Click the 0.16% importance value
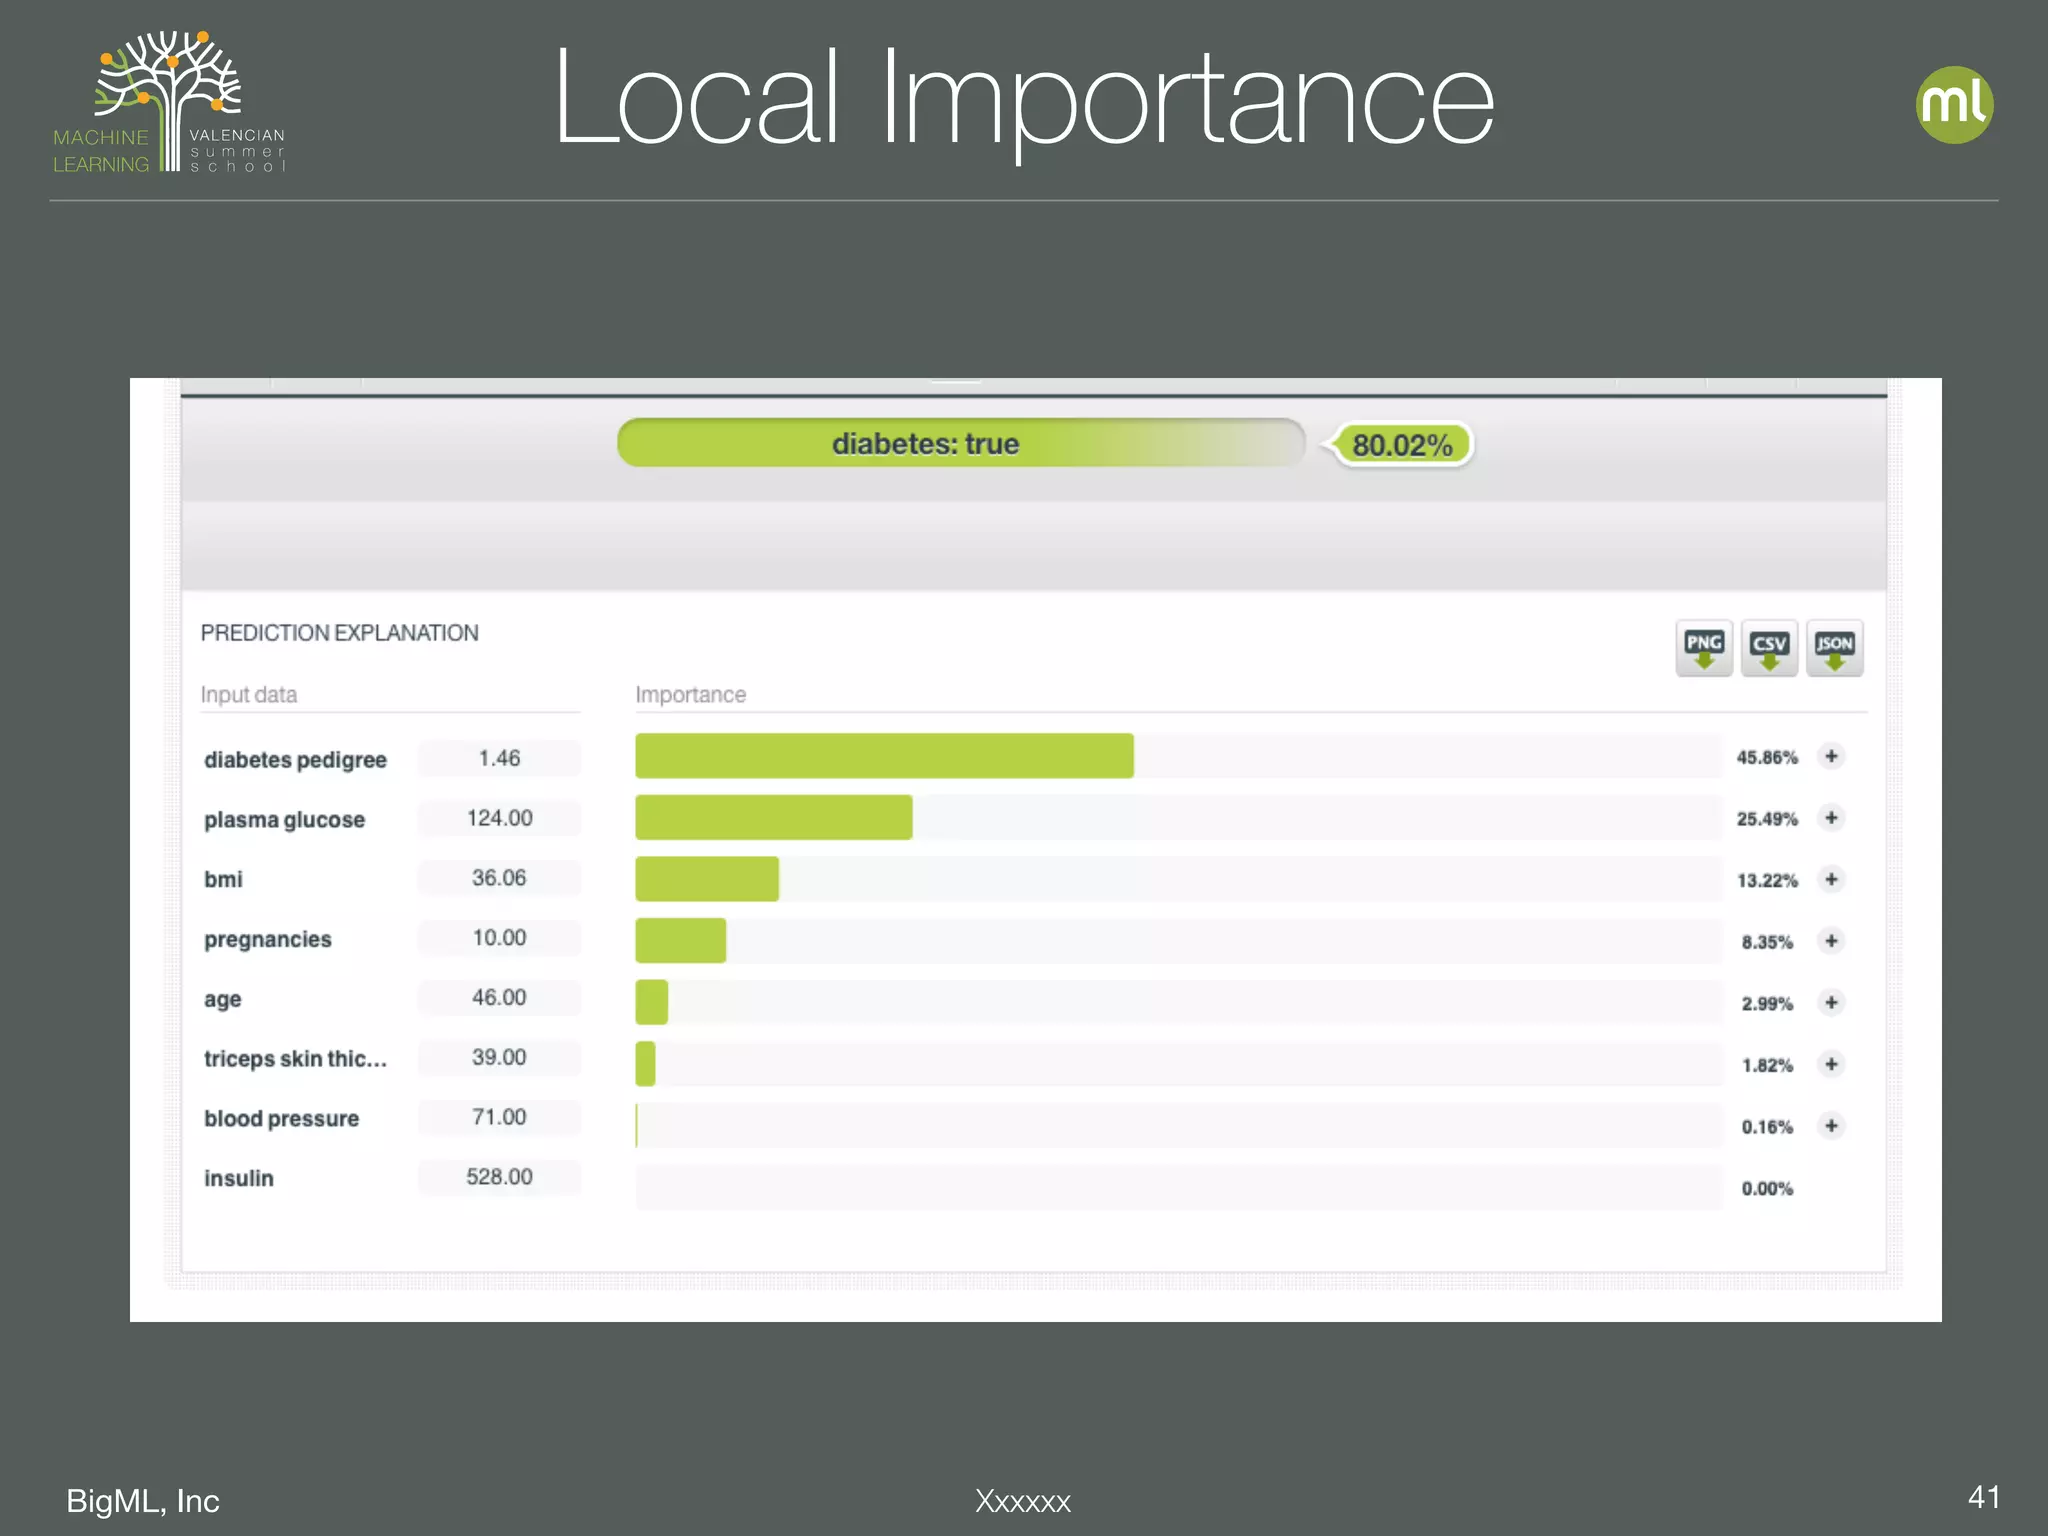Image resolution: width=2048 pixels, height=1536 pixels. pyautogui.click(x=1767, y=1127)
